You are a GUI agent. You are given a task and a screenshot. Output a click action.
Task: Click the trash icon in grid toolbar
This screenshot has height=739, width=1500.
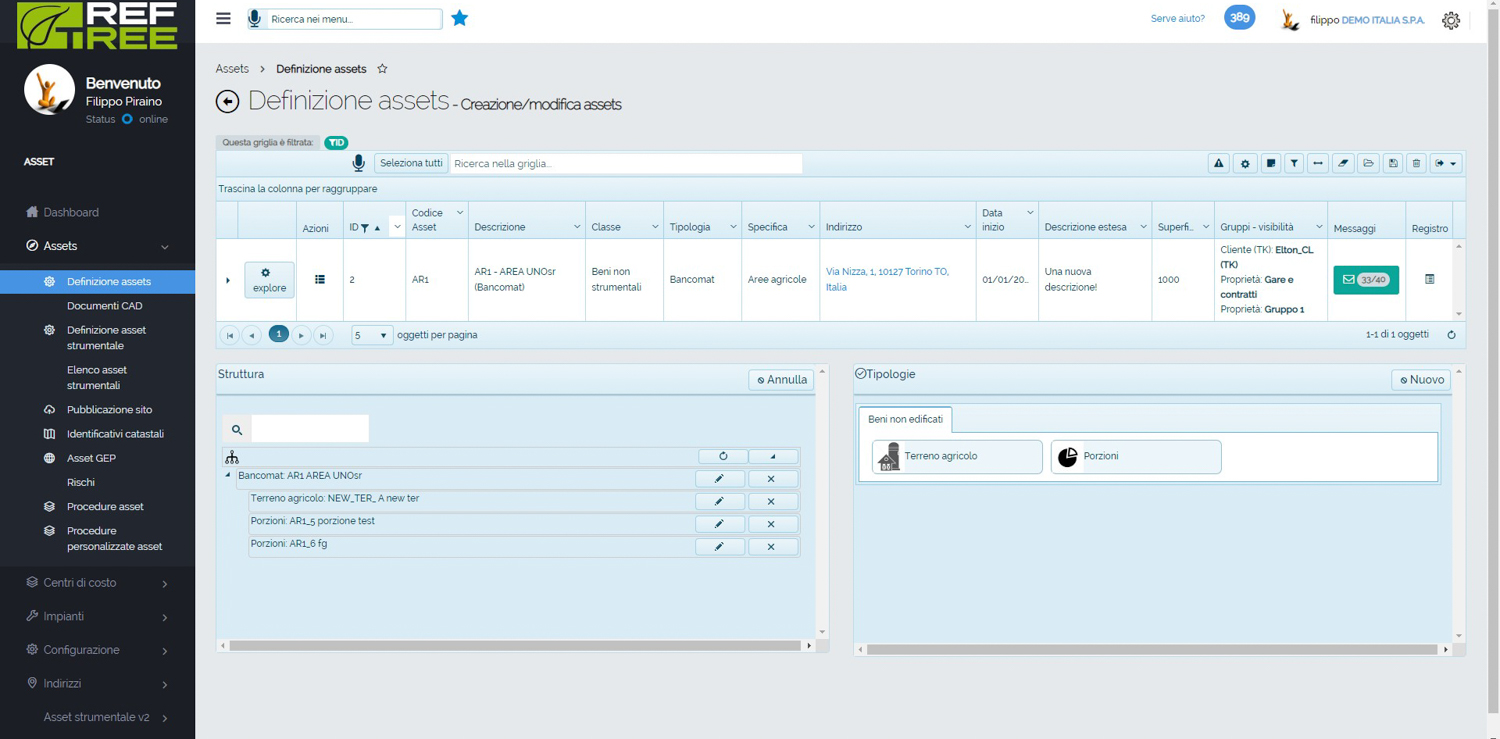pyautogui.click(x=1416, y=164)
